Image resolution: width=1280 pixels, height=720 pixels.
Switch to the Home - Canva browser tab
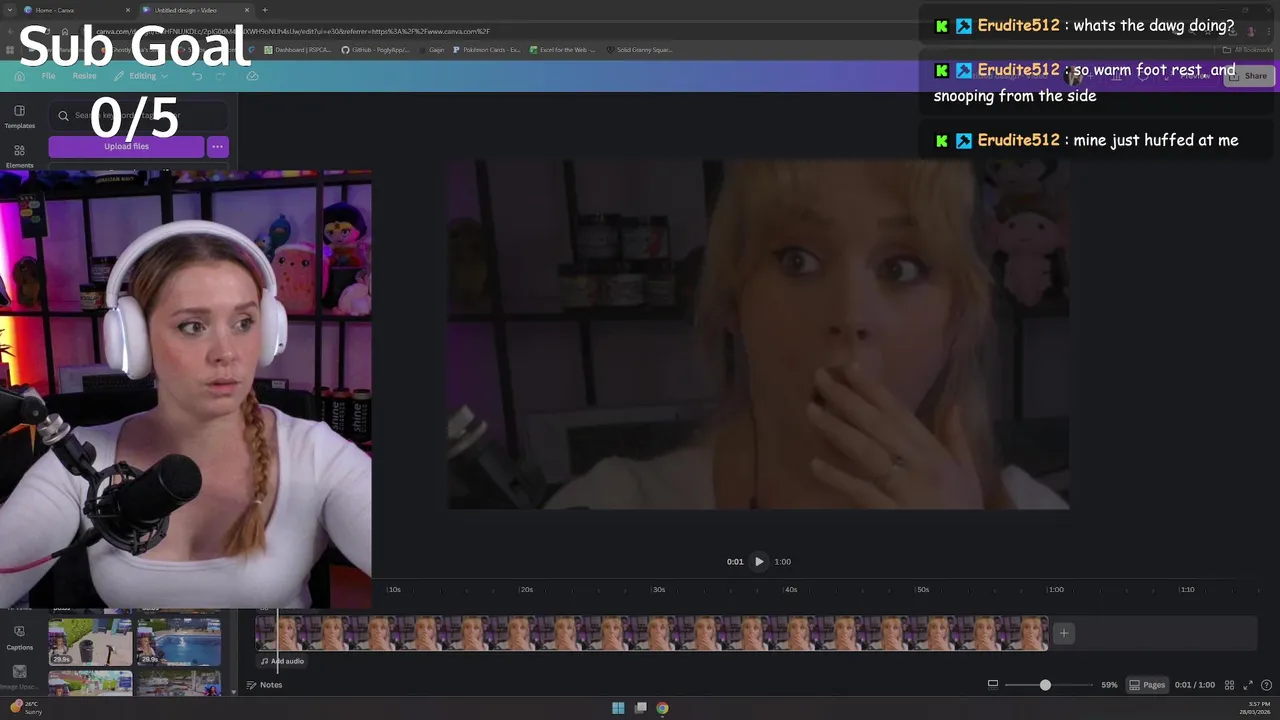coord(77,10)
